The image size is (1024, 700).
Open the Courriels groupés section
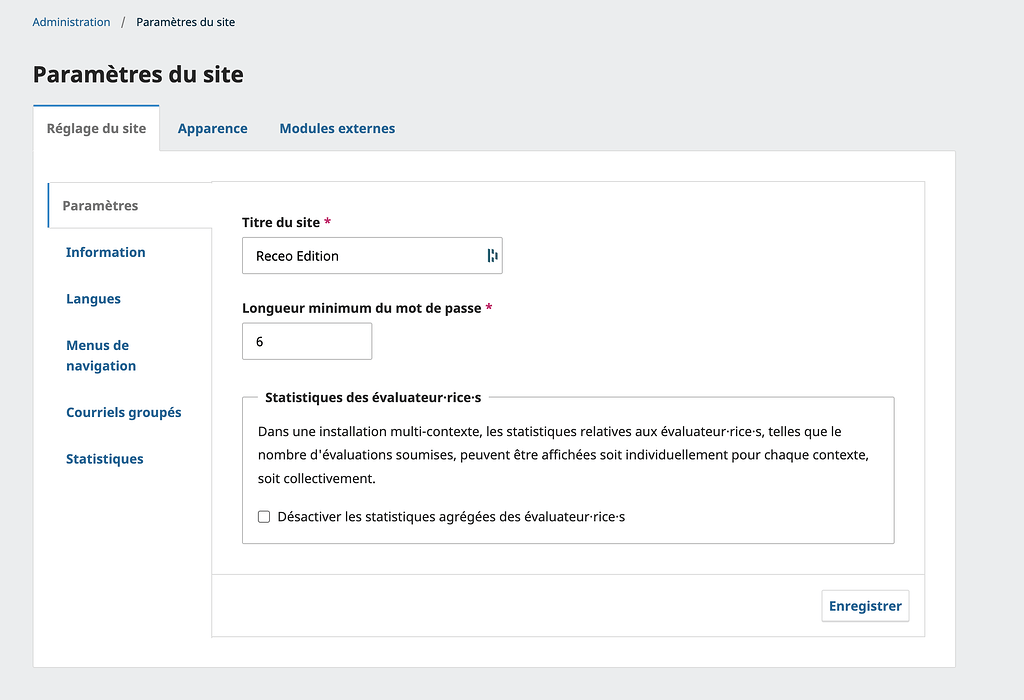(x=123, y=412)
